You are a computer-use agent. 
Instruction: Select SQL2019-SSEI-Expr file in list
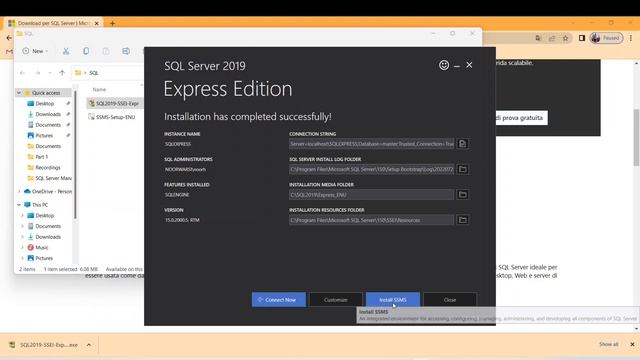coord(114,104)
